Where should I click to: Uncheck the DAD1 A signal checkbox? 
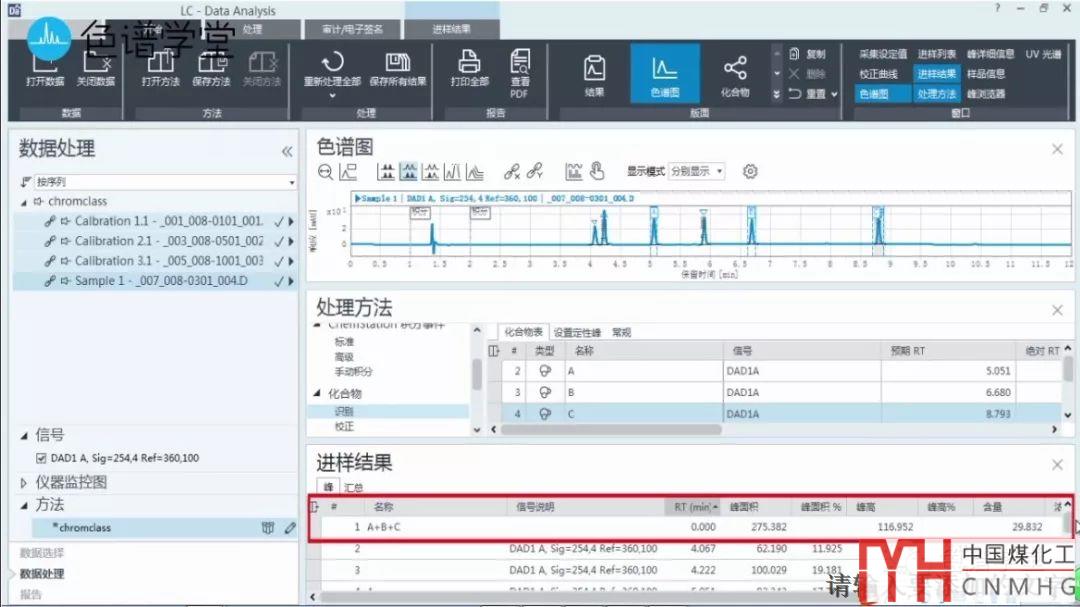click(41, 458)
